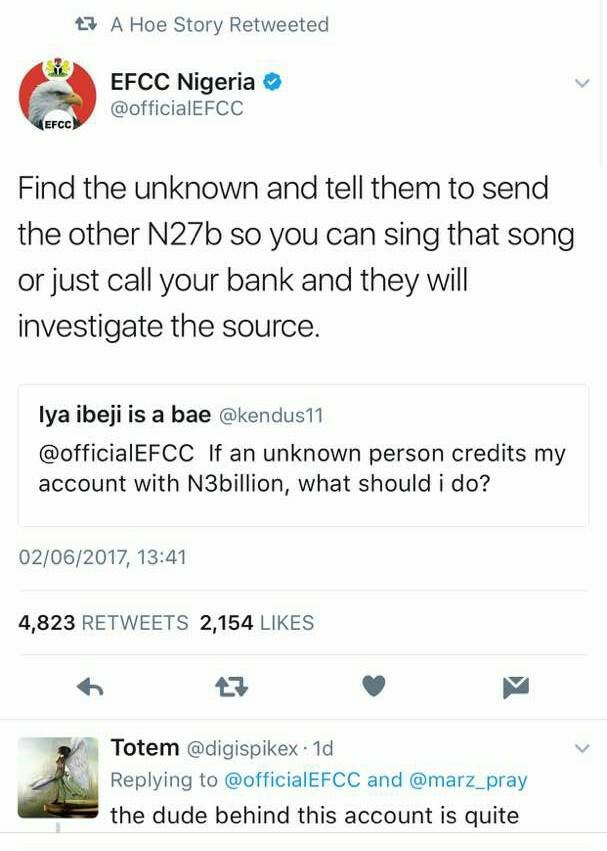Viewport: 607px width, 851px height.
Task: Click the EFCC Nigeria display name
Action: tap(182, 83)
